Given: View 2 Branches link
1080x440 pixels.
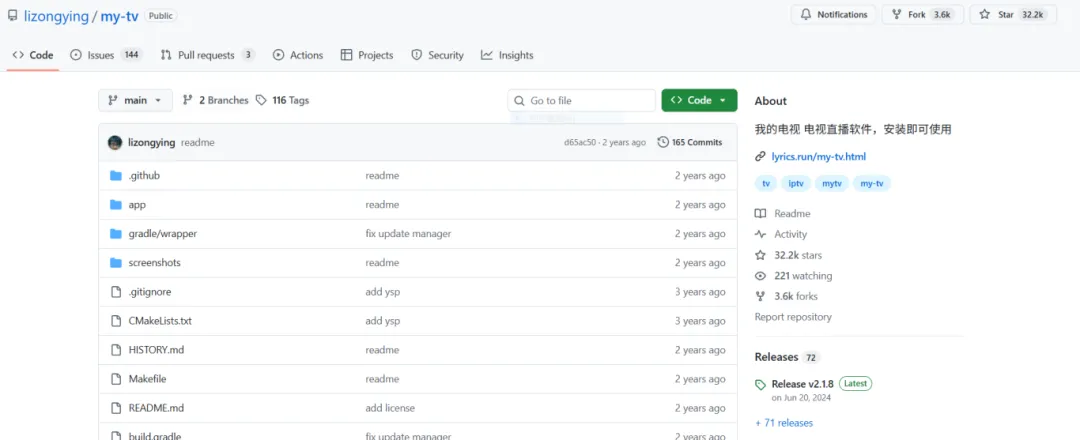Looking at the screenshot, I should coord(215,101).
